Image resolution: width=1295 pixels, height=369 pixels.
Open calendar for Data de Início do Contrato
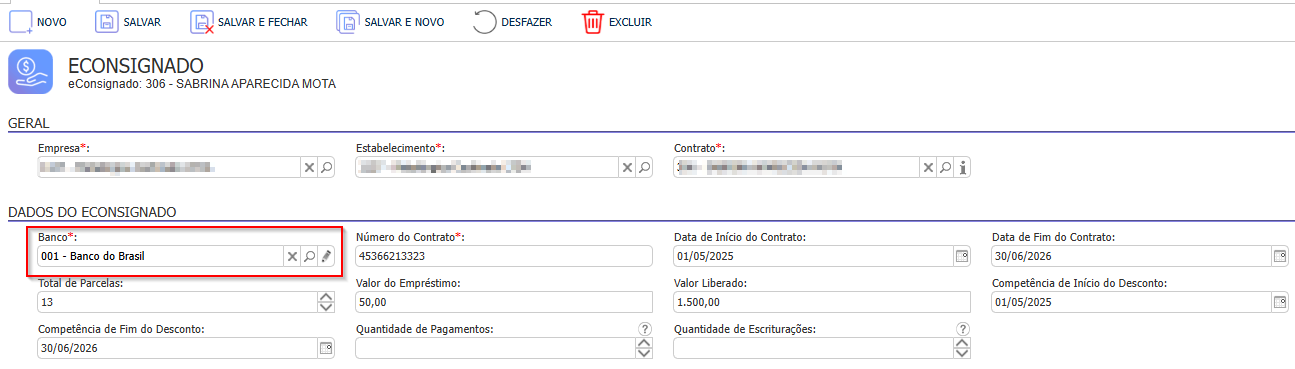tap(963, 257)
